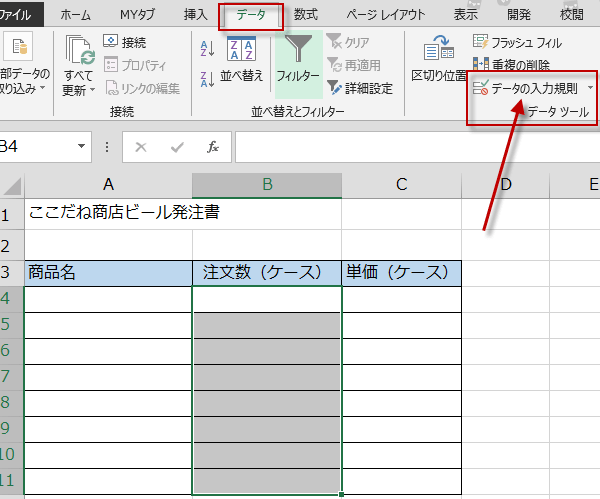This screenshot has height=499, width=600.
Task: Select row 7 header
Action: click(11, 377)
